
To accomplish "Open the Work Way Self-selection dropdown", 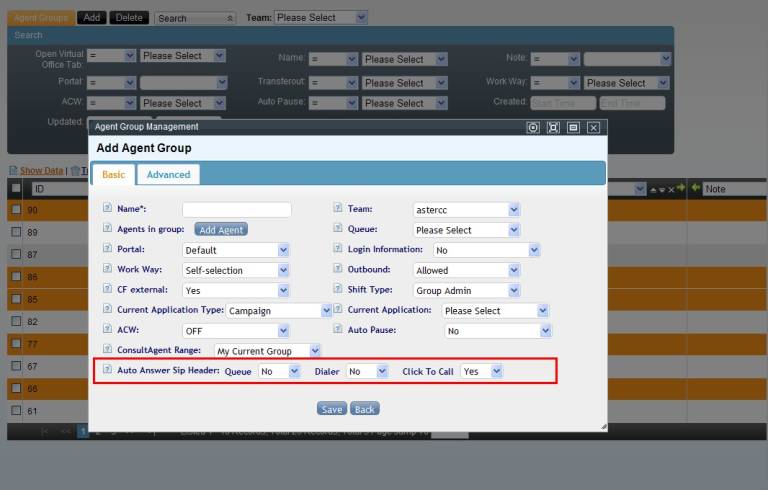I will click(x=236, y=270).
